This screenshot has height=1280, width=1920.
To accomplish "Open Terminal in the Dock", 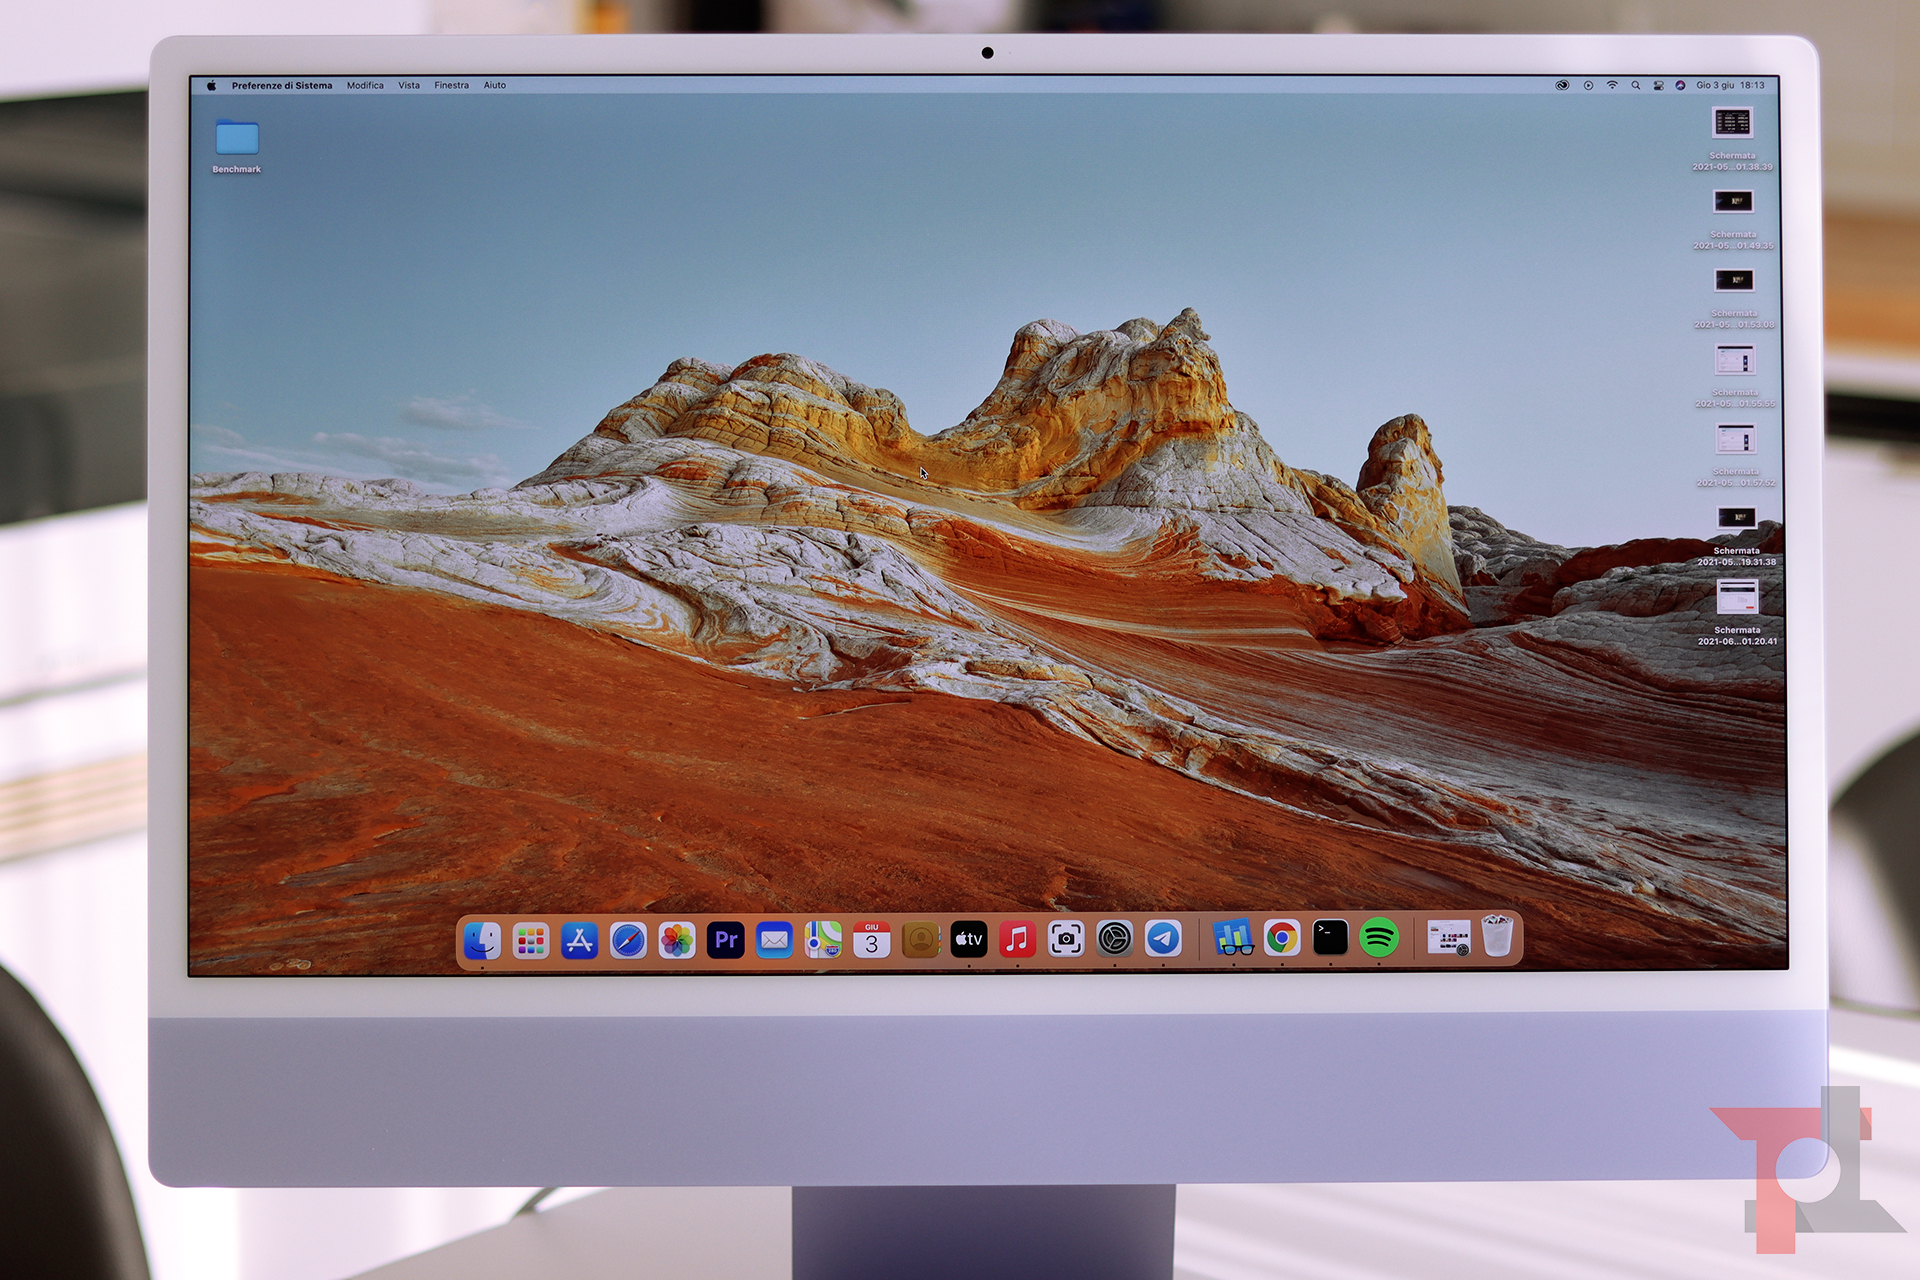I will 1330,938.
